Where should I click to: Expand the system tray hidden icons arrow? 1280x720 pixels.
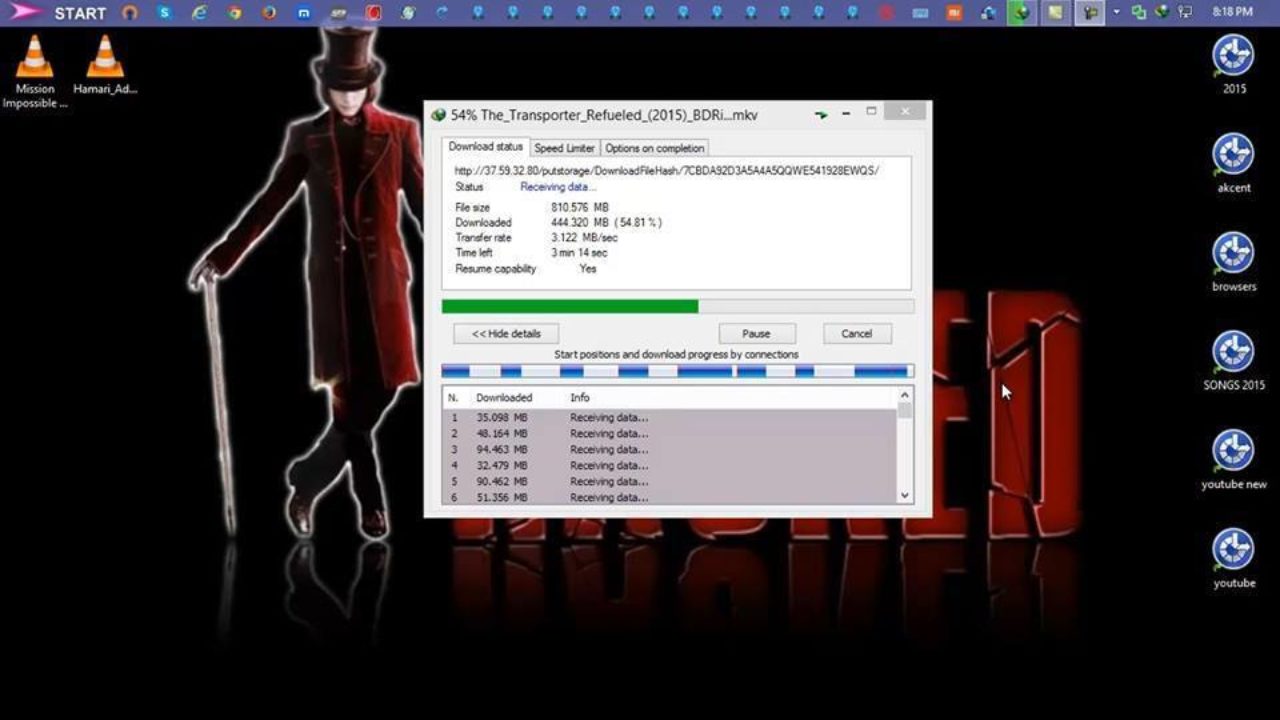(1116, 13)
